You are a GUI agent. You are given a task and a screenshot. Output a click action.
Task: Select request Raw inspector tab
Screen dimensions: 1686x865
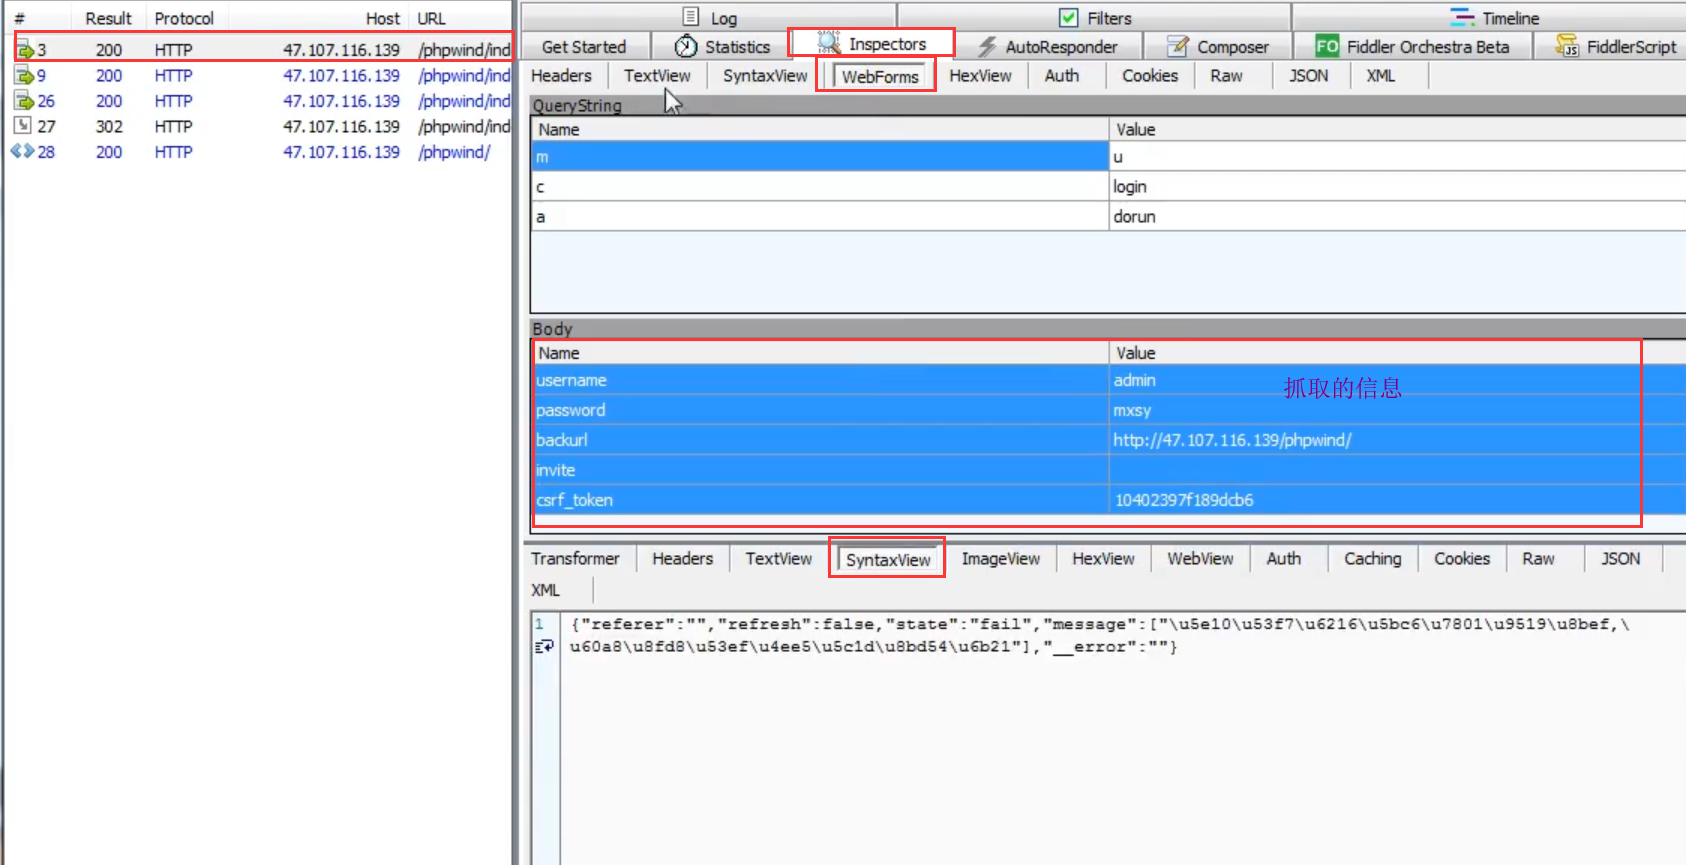(1226, 76)
